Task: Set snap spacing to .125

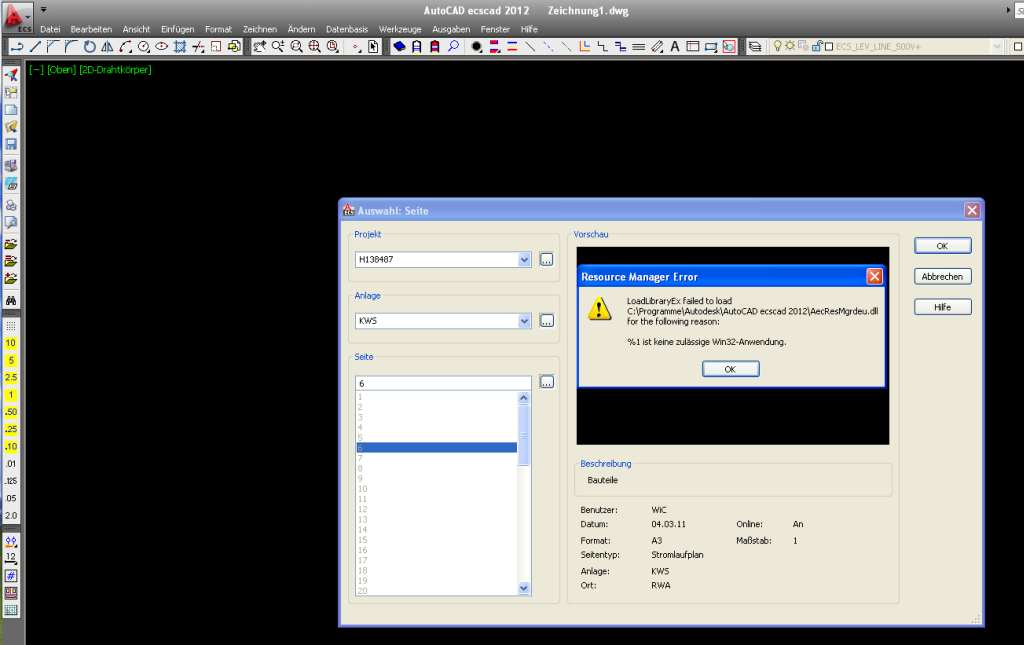Action: [11, 481]
